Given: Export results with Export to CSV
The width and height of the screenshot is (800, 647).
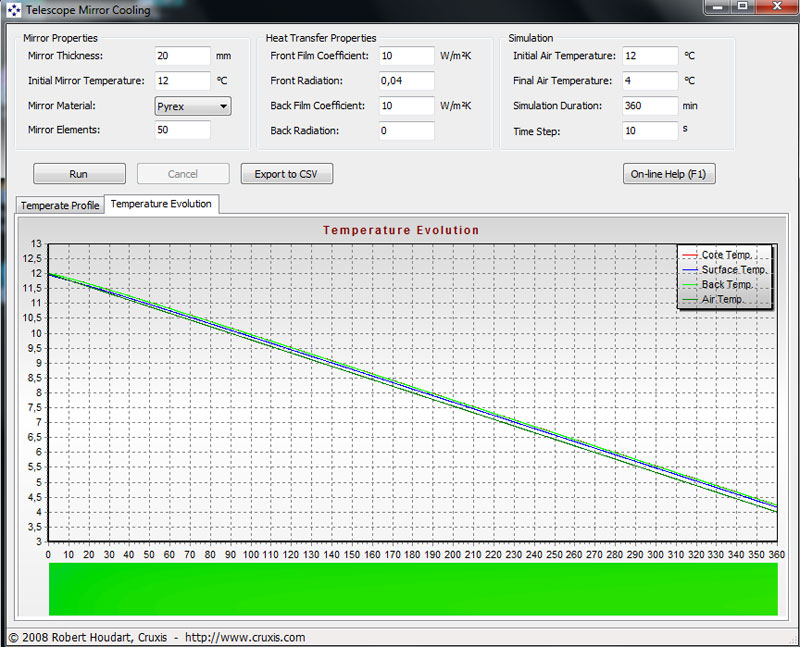Looking at the screenshot, I should [286, 173].
